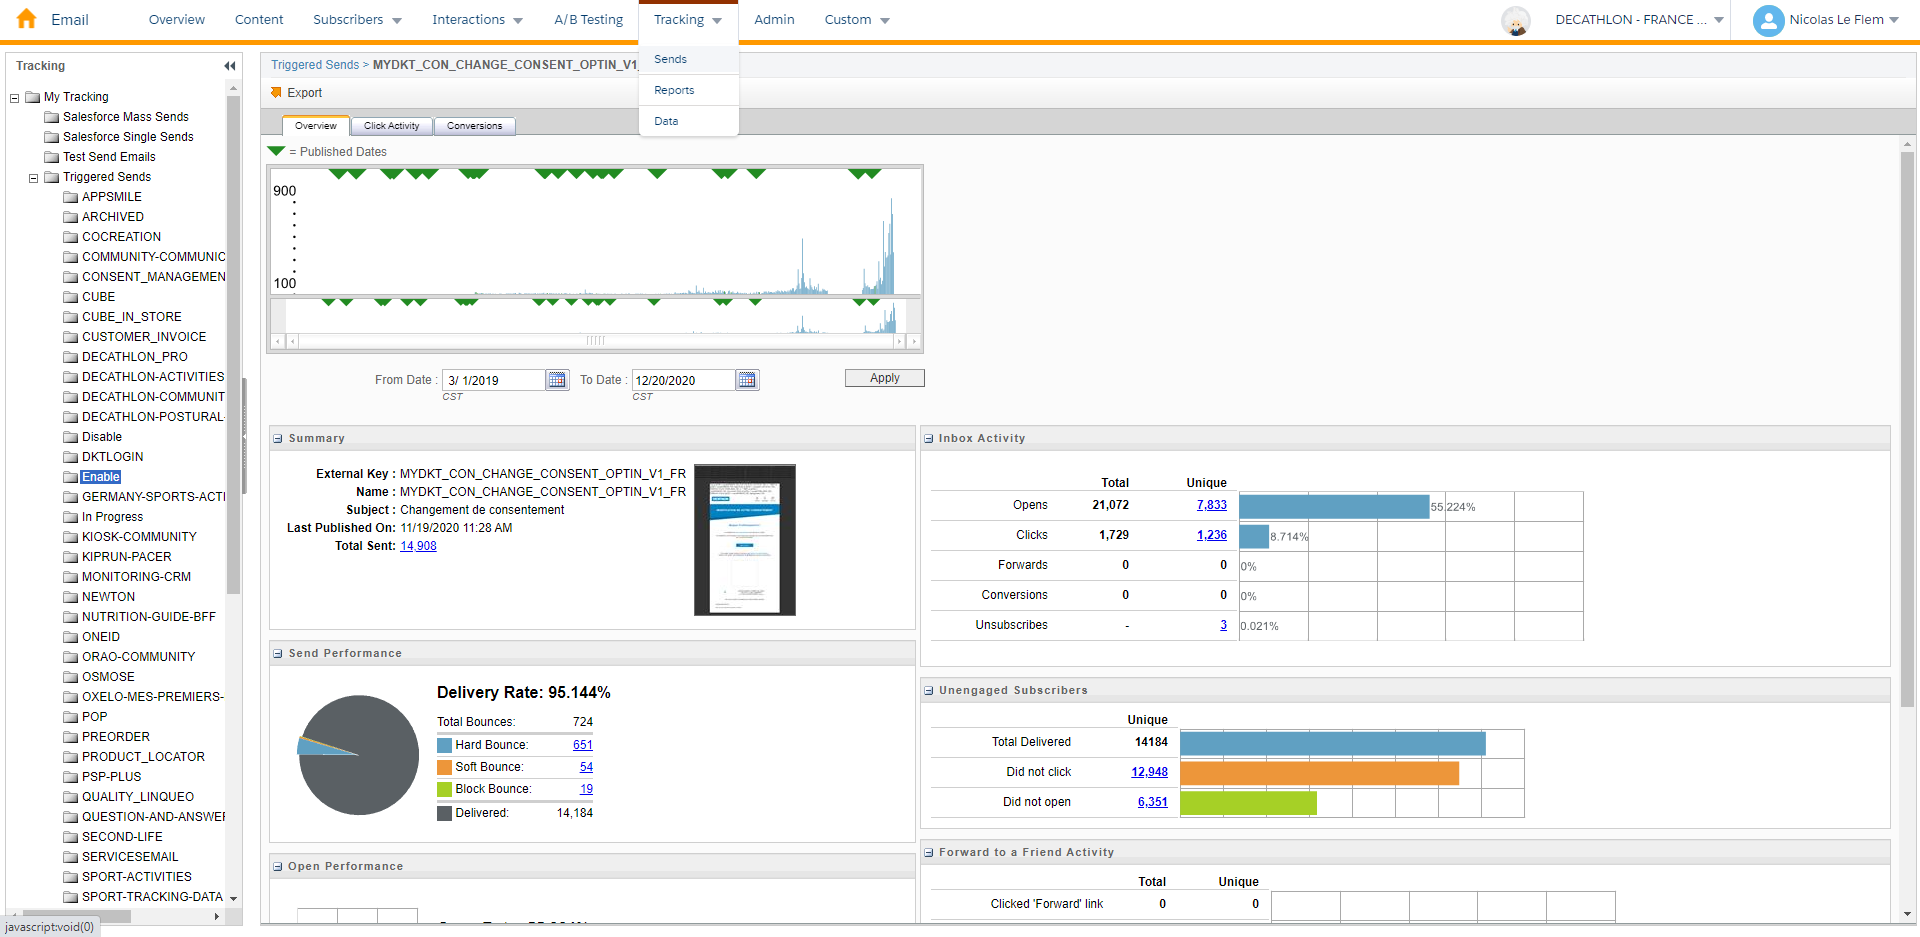Open the CUBE folder icon
The image size is (1920, 937).
tap(70, 297)
